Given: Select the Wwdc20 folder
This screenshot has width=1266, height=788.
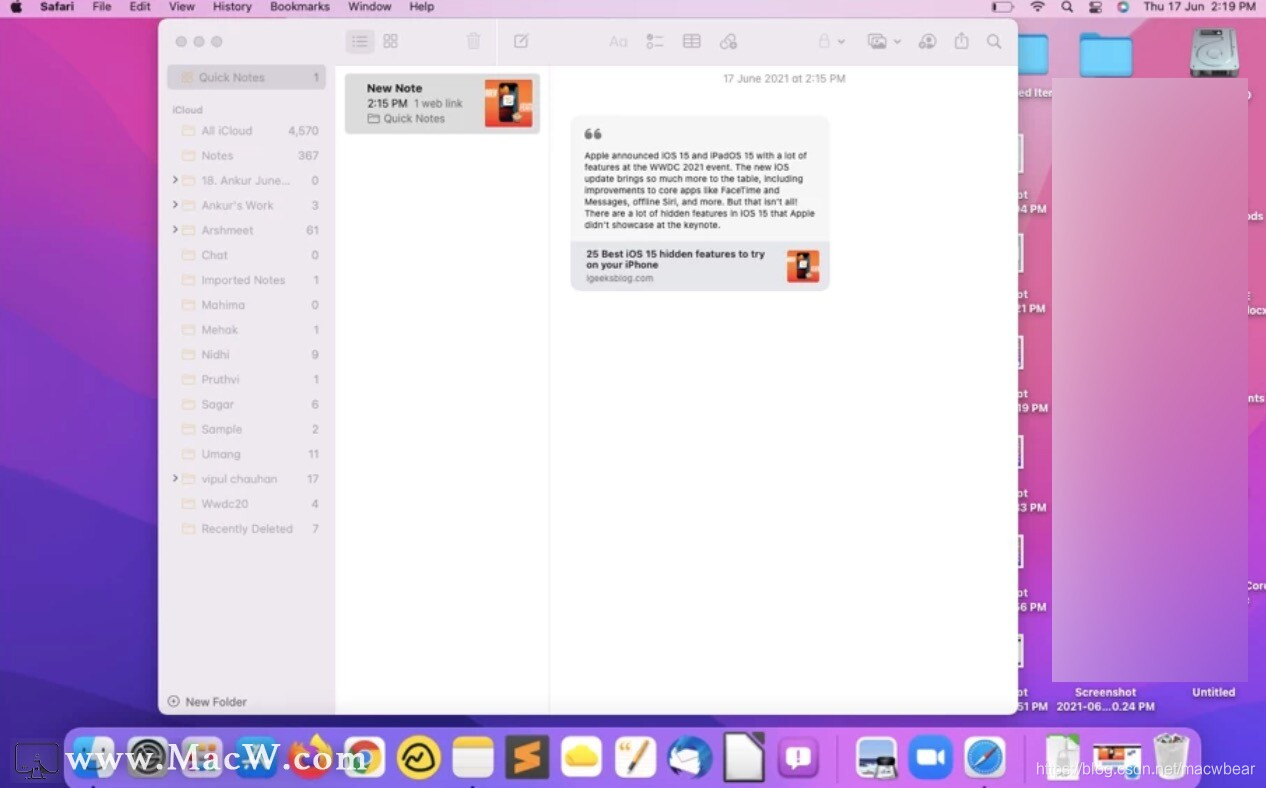Looking at the screenshot, I should (246, 504).
